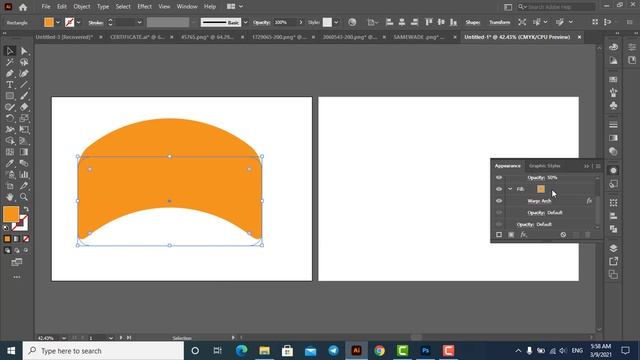The height and width of the screenshot is (360, 640).
Task: Set color mode button below fill swatch
Action: pyautogui.click(x=7, y=239)
